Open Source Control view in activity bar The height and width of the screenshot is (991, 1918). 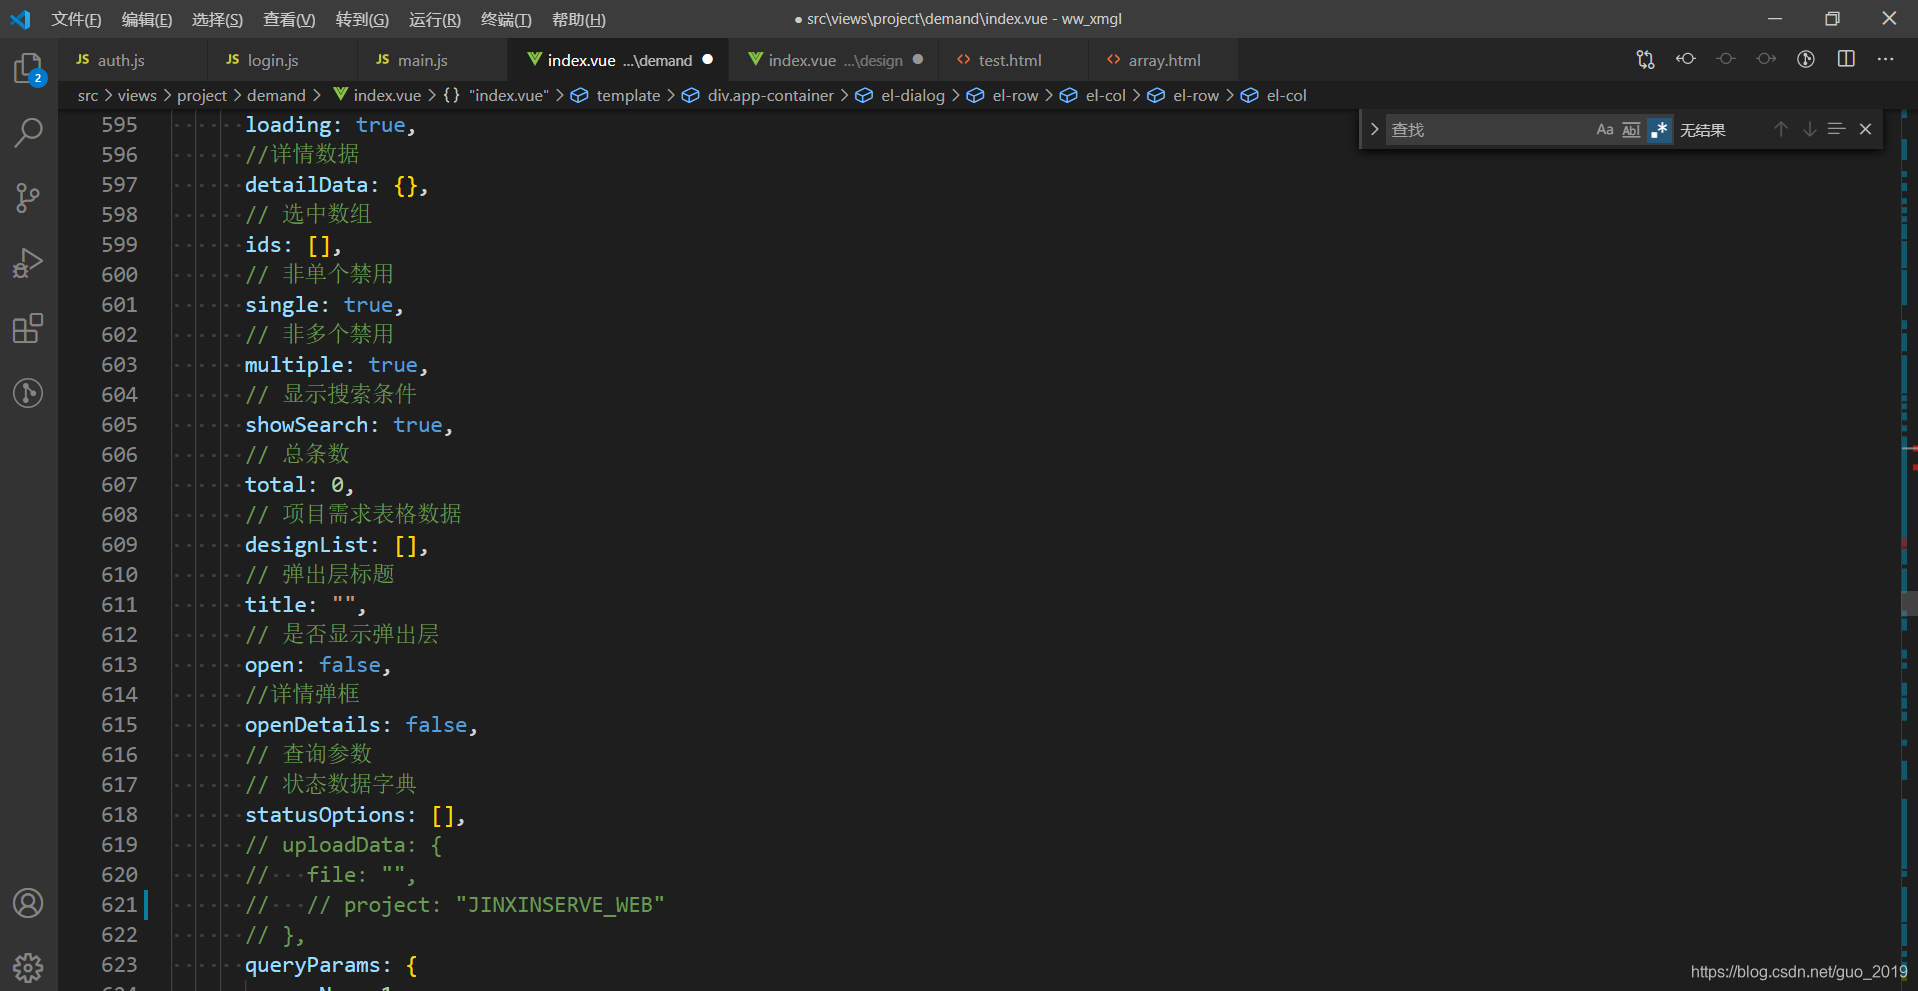(x=28, y=198)
